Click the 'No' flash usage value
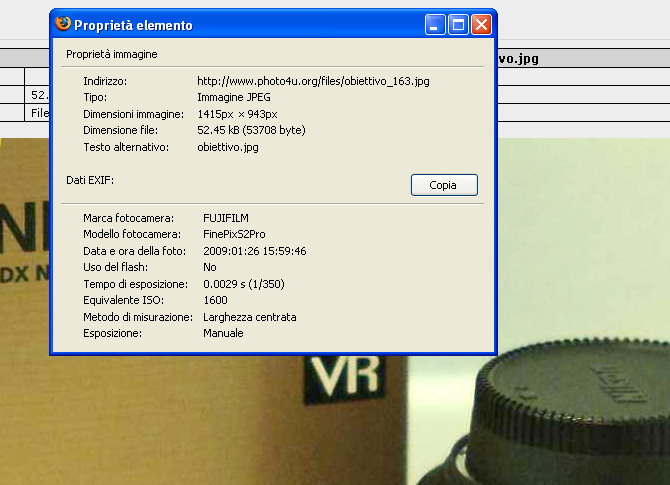The image size is (670, 485). (210, 267)
